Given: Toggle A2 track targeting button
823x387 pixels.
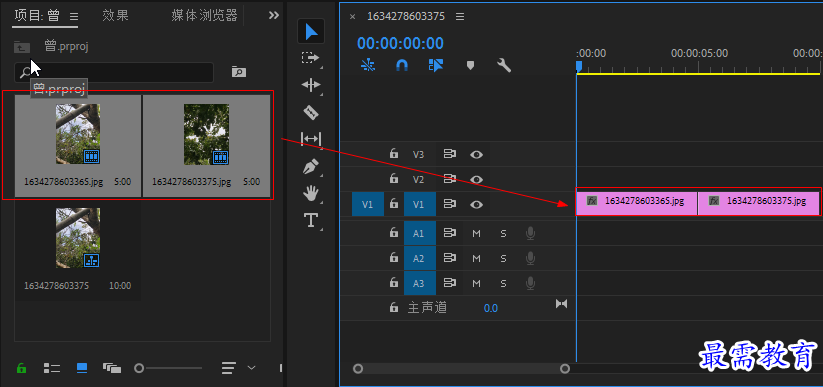Looking at the screenshot, I should pyautogui.click(x=420, y=258).
